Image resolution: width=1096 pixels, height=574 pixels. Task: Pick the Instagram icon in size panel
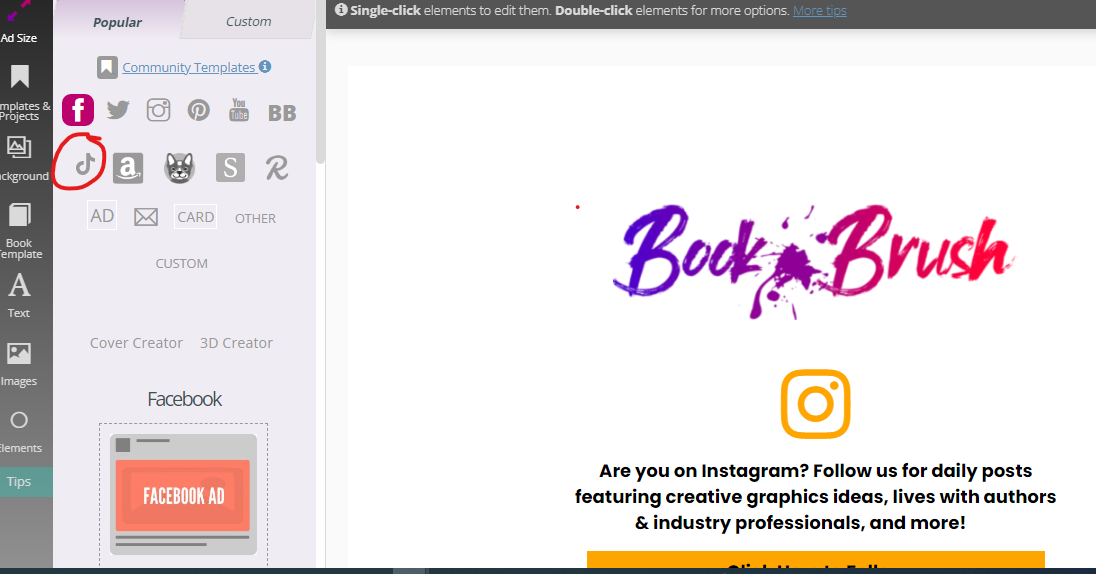click(x=158, y=110)
